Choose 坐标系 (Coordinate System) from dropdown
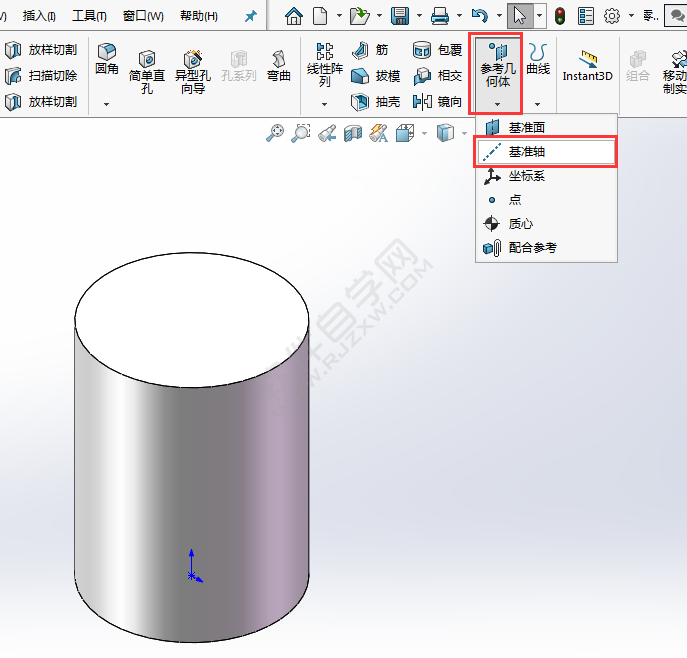687x658 pixels. tap(546, 176)
